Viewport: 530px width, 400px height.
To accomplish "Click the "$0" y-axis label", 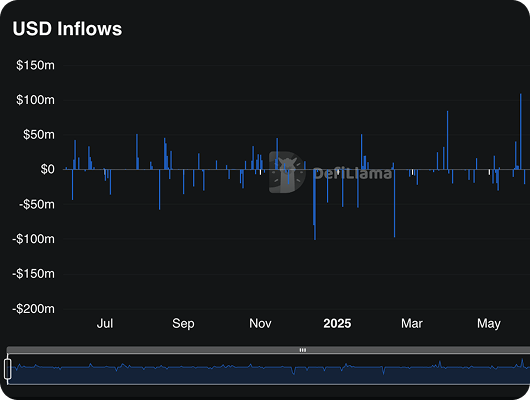I will point(47,169).
